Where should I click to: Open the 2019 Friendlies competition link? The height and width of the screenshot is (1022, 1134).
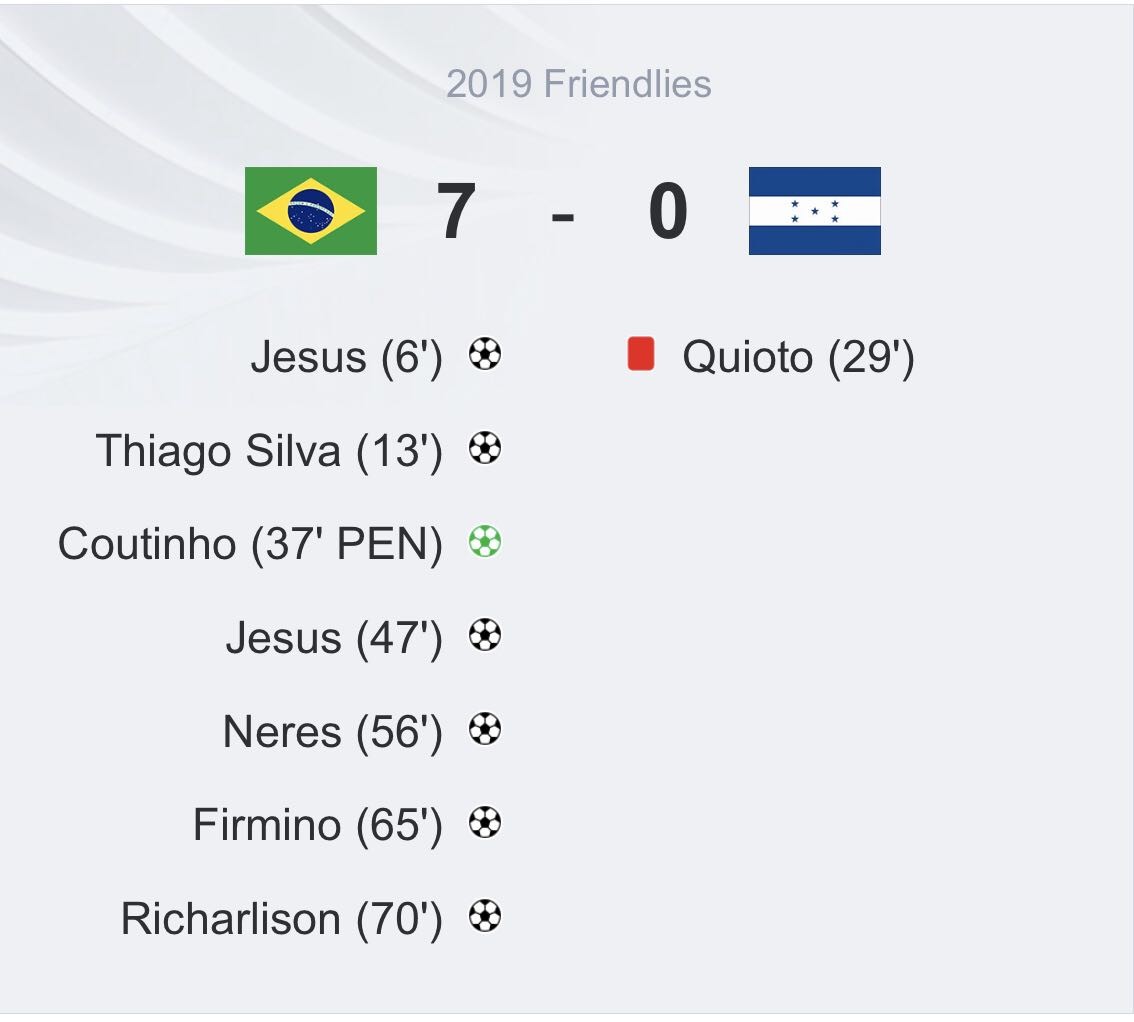tap(579, 84)
